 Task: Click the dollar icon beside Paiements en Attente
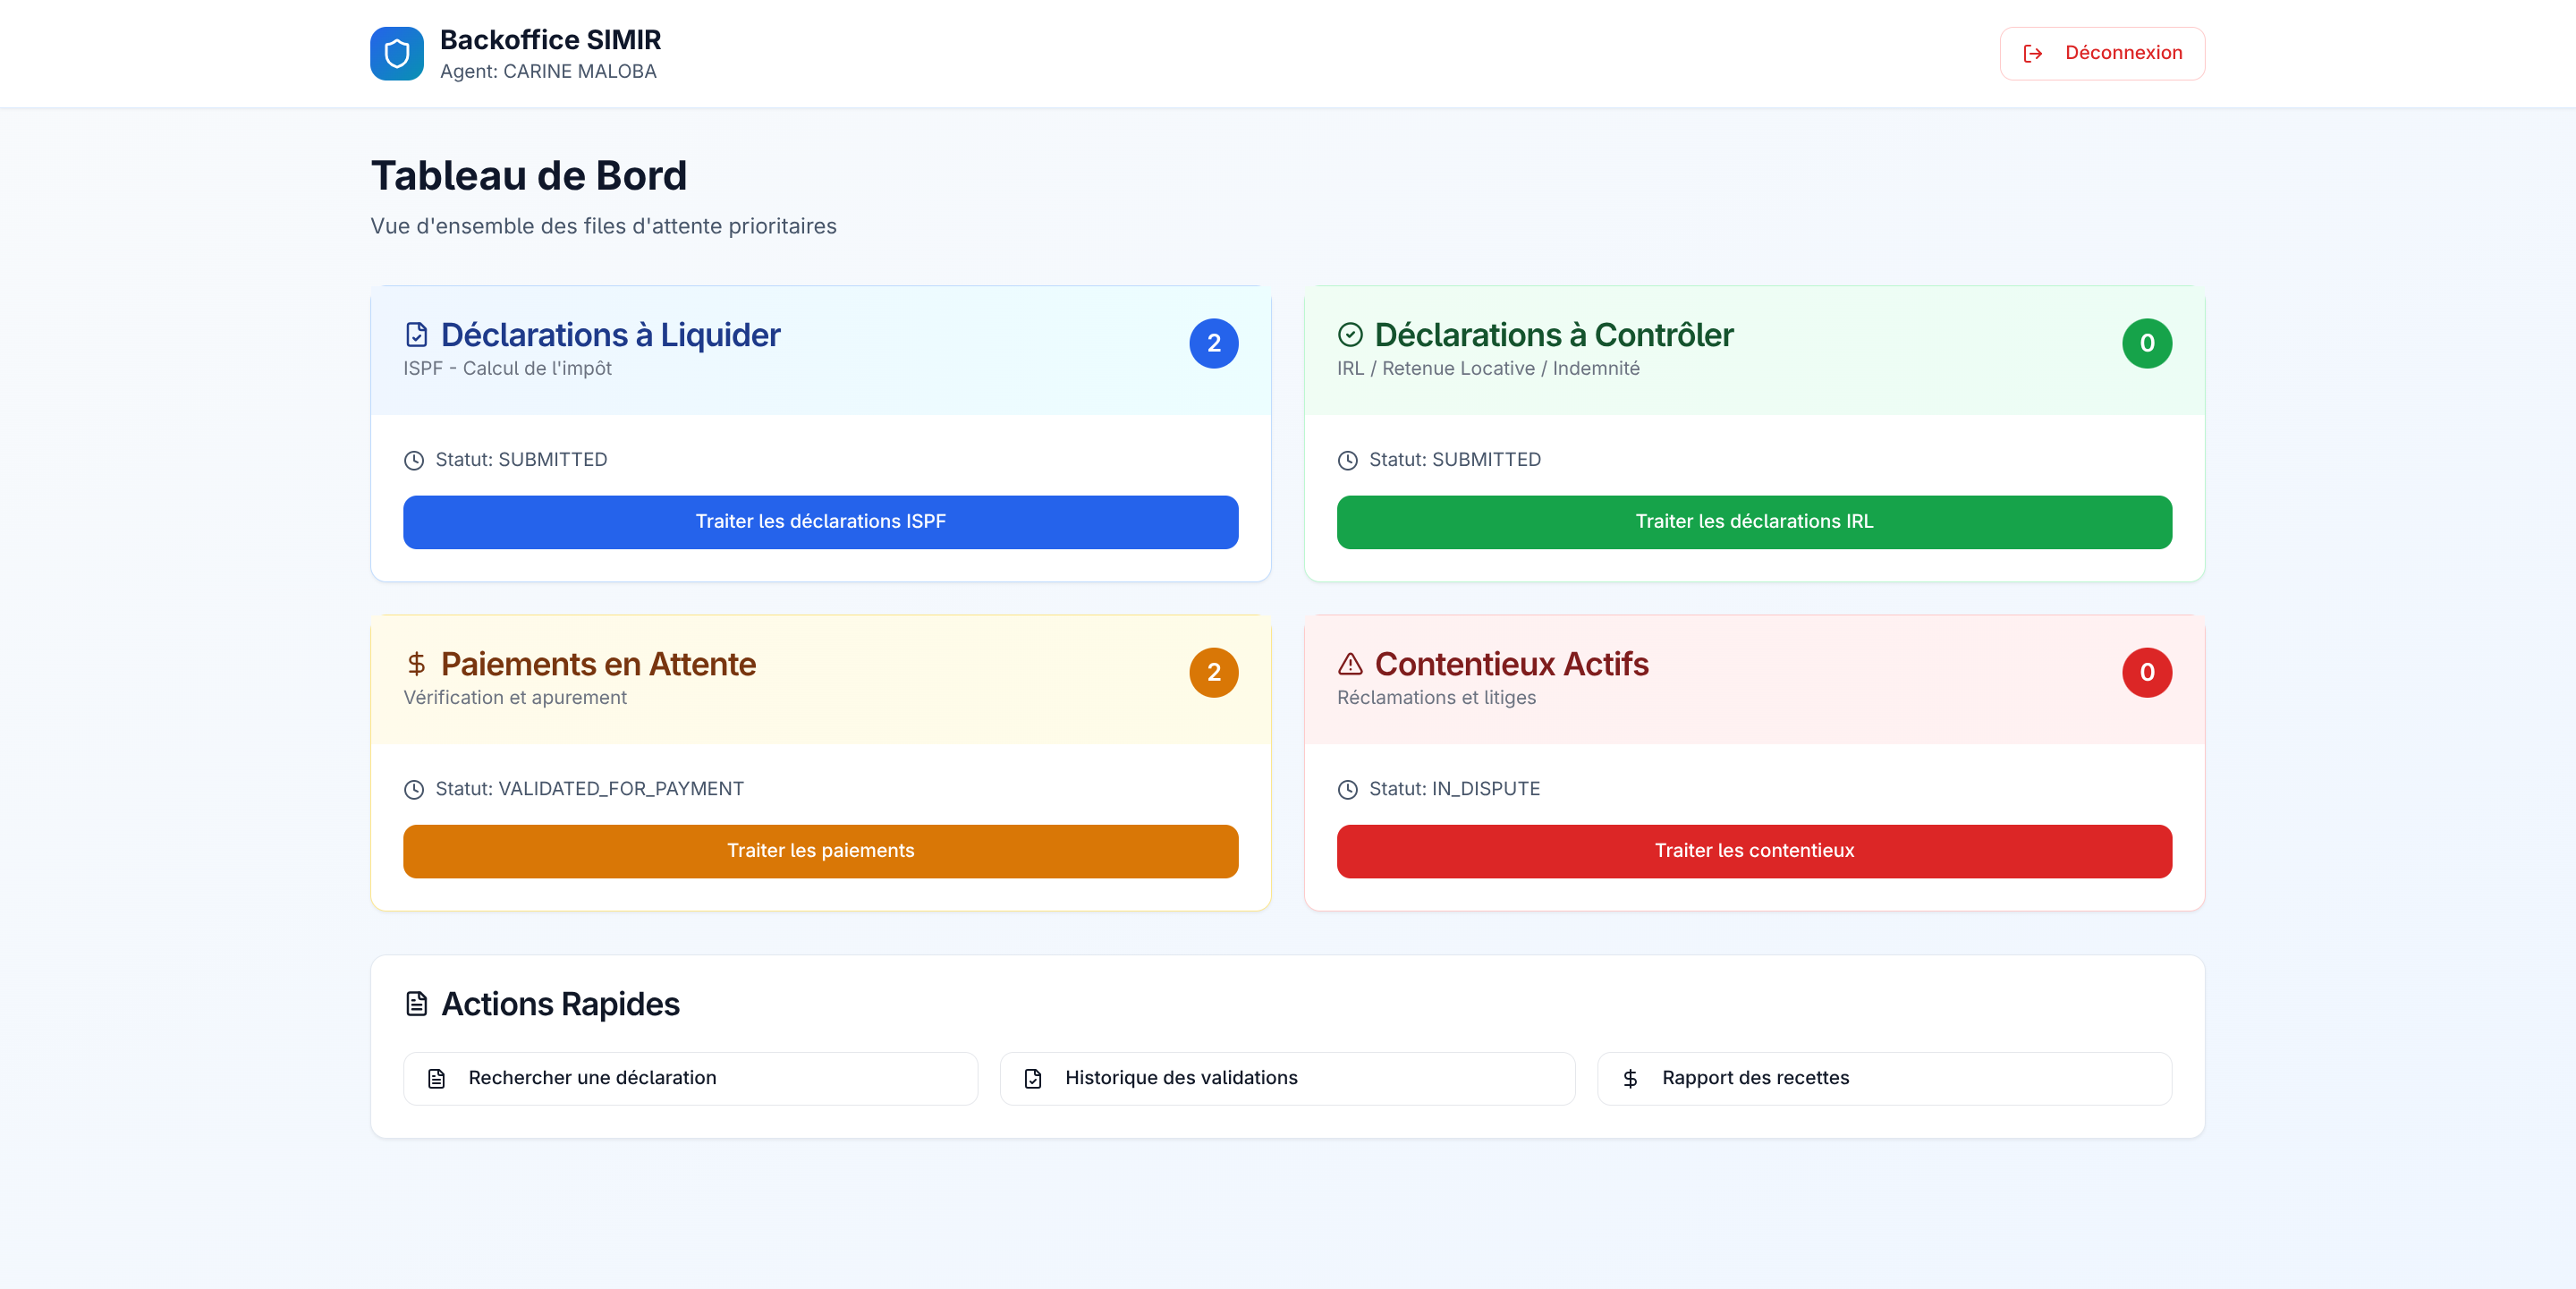pyautogui.click(x=415, y=663)
